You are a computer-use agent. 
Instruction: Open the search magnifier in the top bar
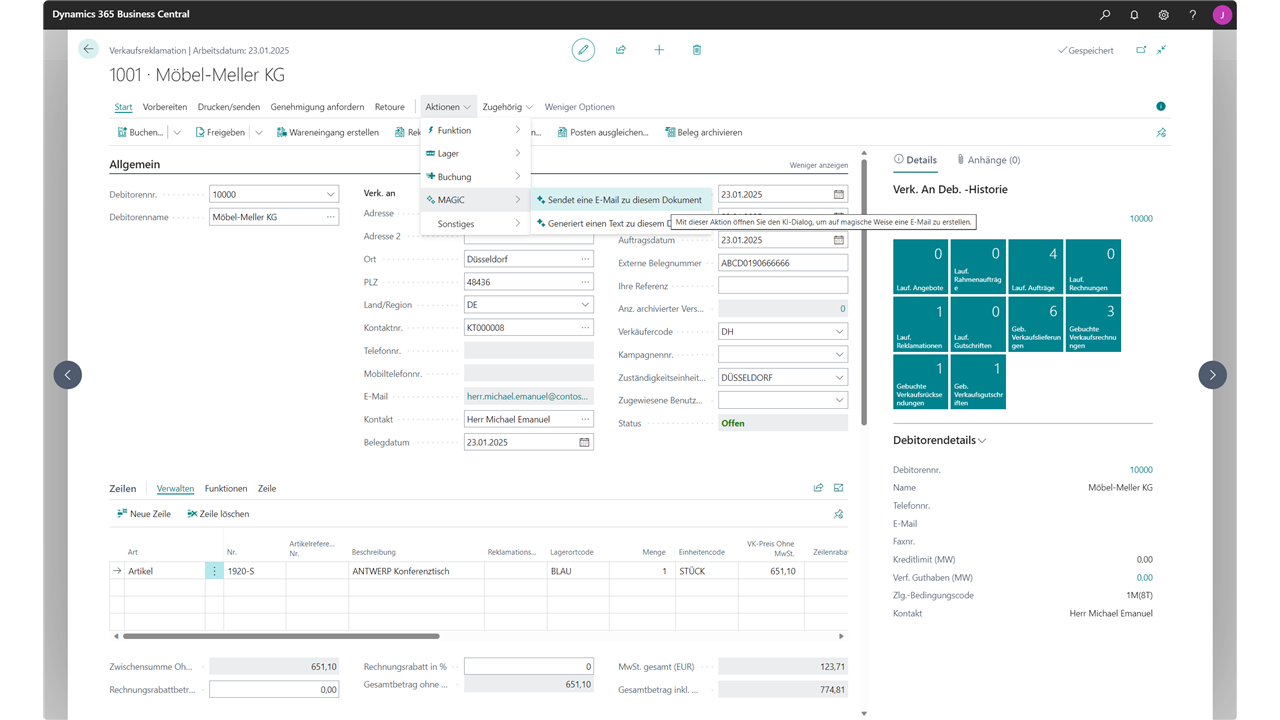1105,15
